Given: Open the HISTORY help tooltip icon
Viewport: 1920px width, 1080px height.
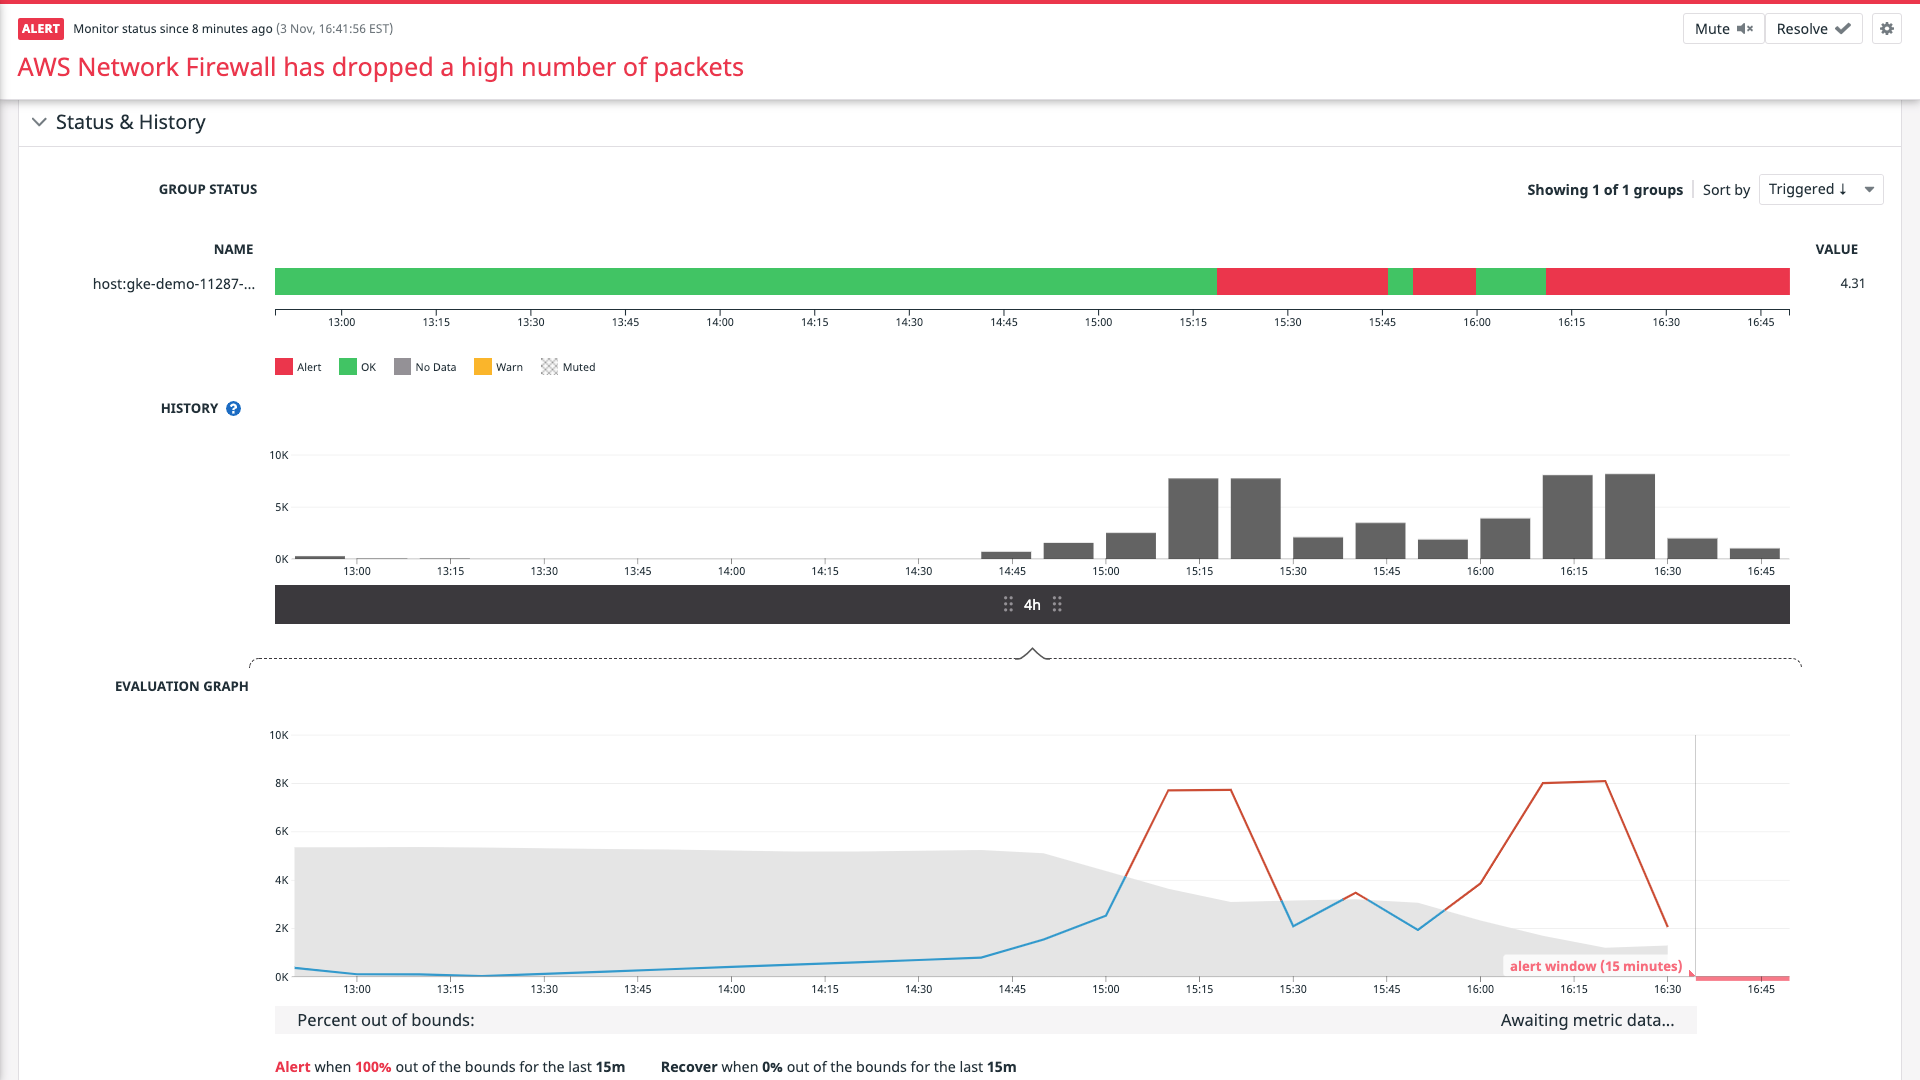Looking at the screenshot, I should pos(234,408).
